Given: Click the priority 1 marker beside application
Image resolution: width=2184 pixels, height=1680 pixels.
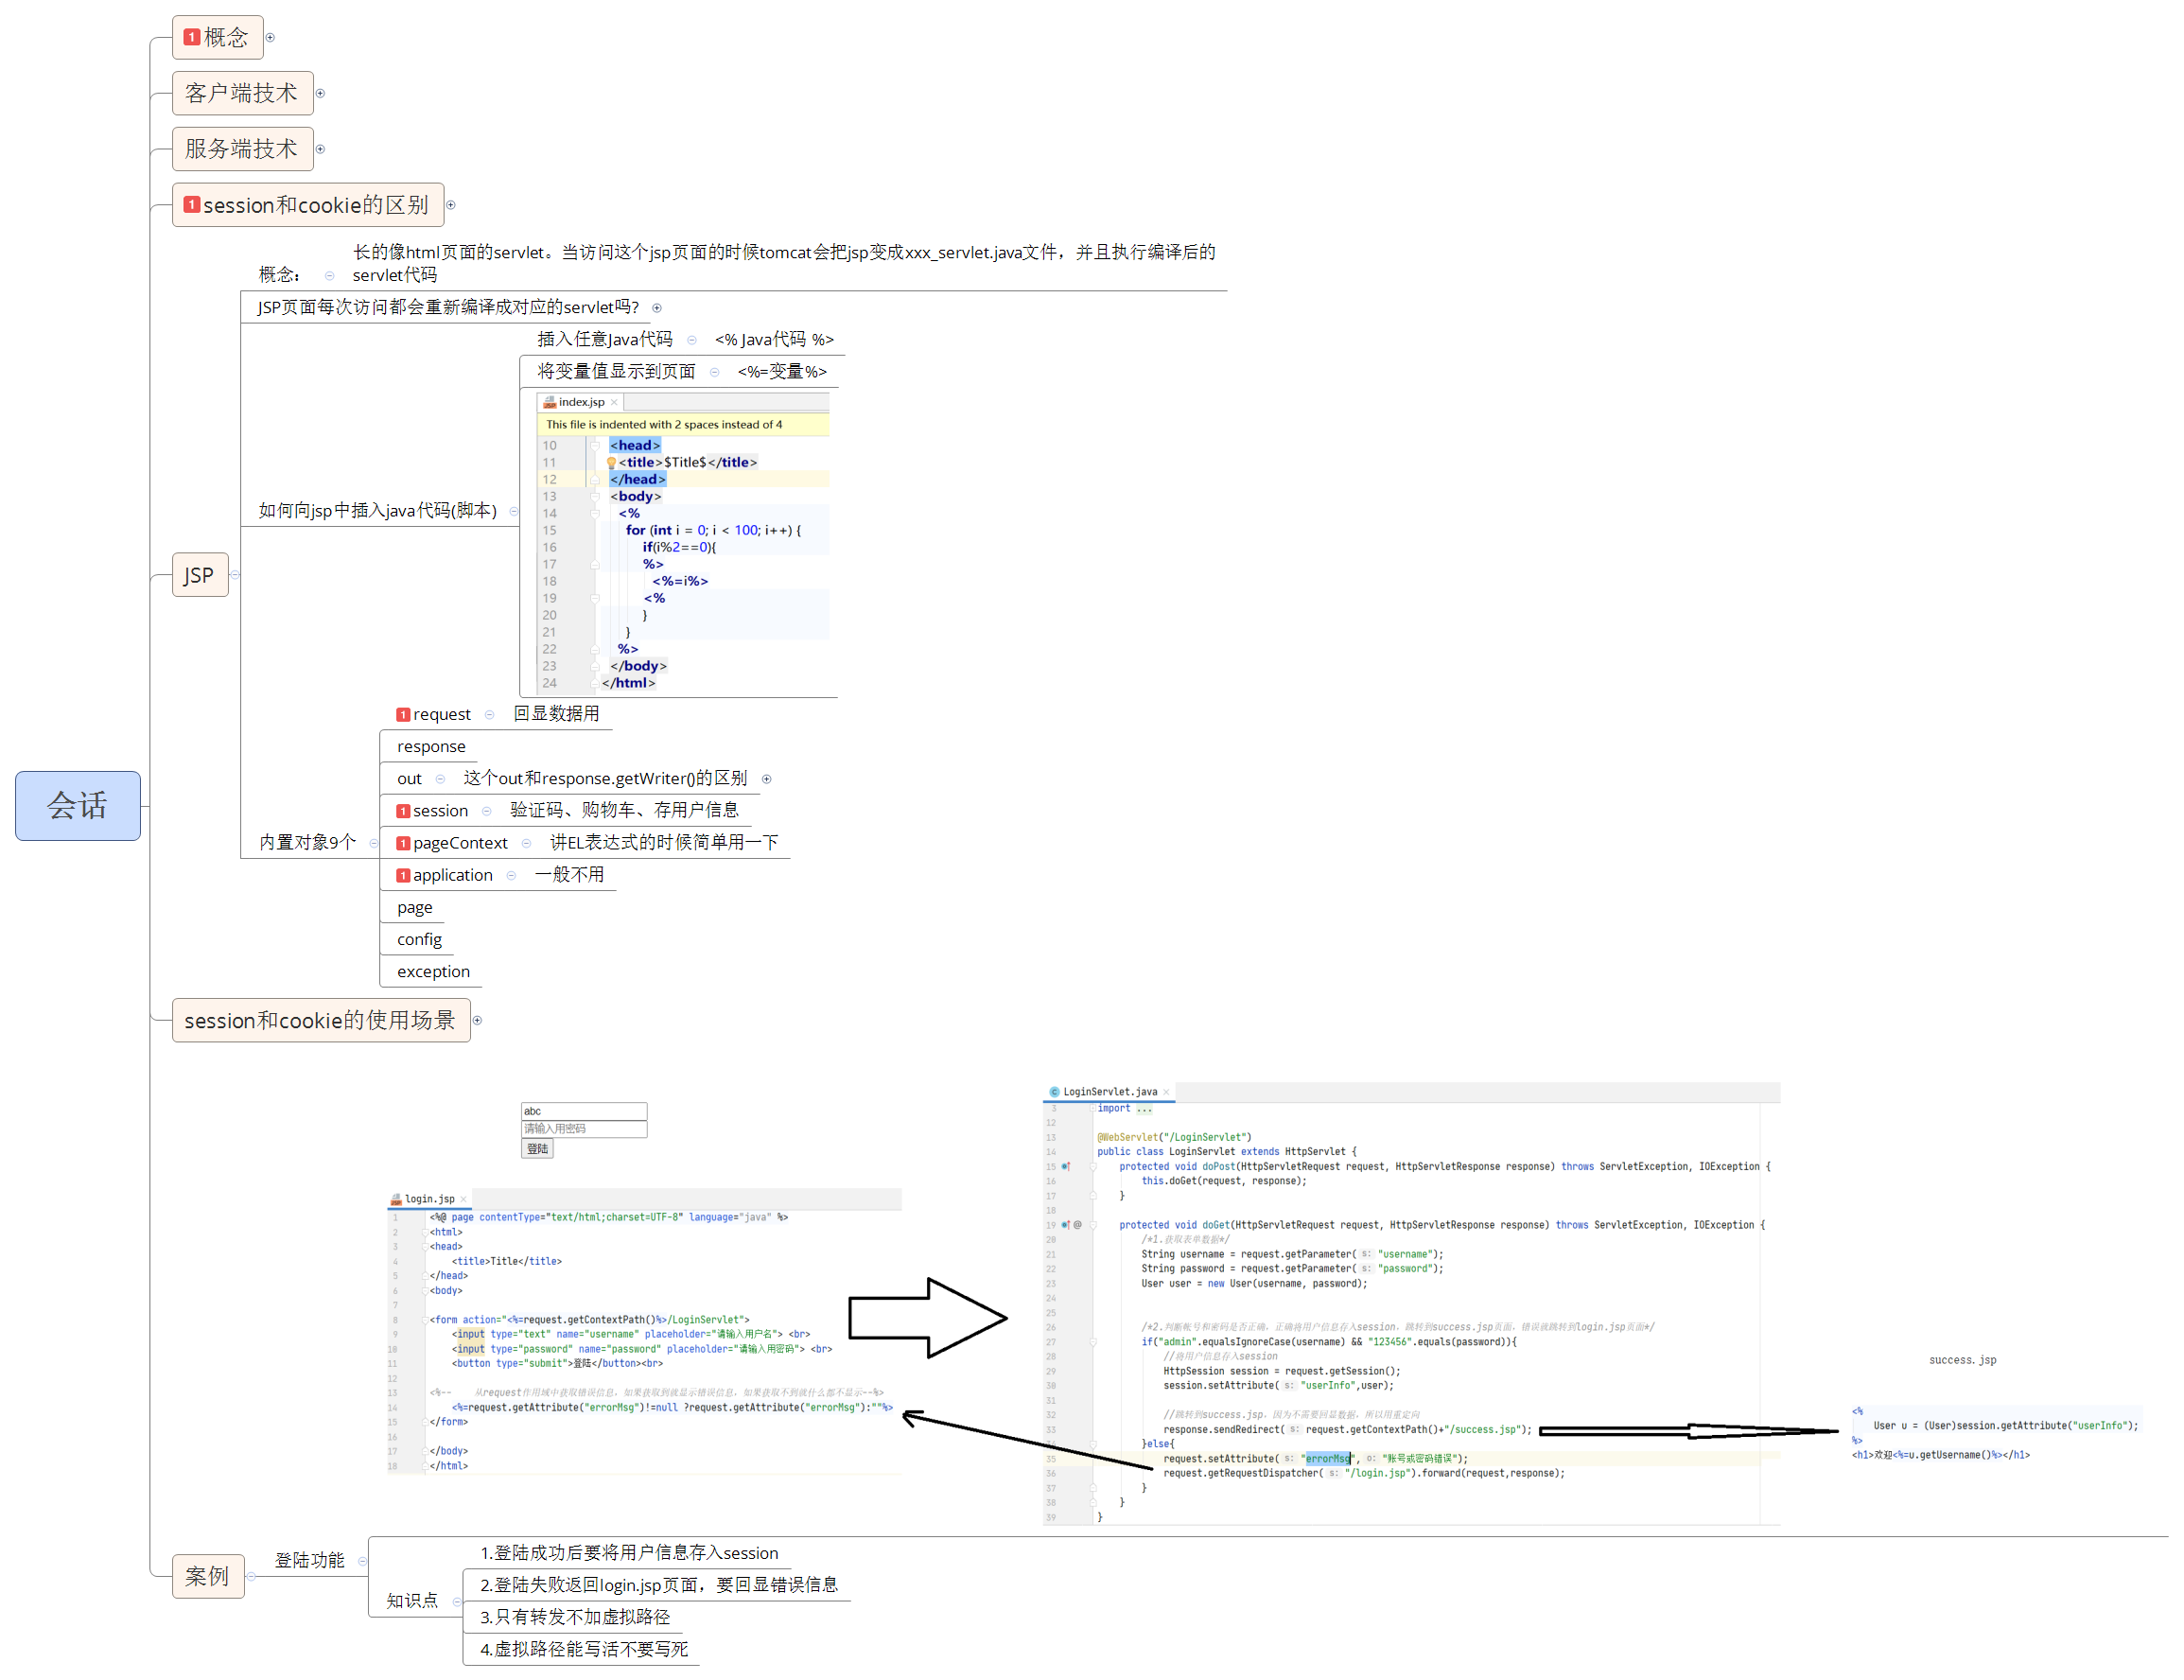Looking at the screenshot, I should 403,875.
